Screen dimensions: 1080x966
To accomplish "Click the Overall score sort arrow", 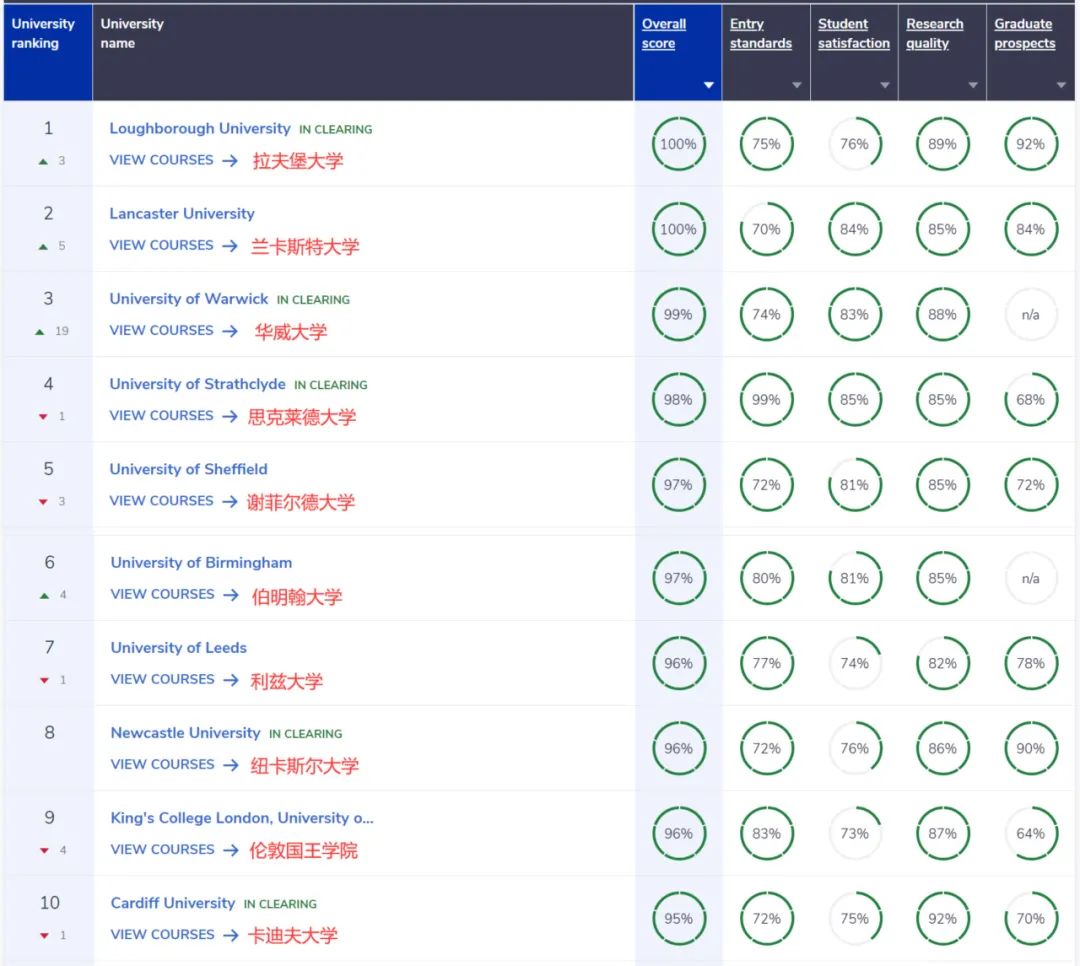I will (x=708, y=85).
